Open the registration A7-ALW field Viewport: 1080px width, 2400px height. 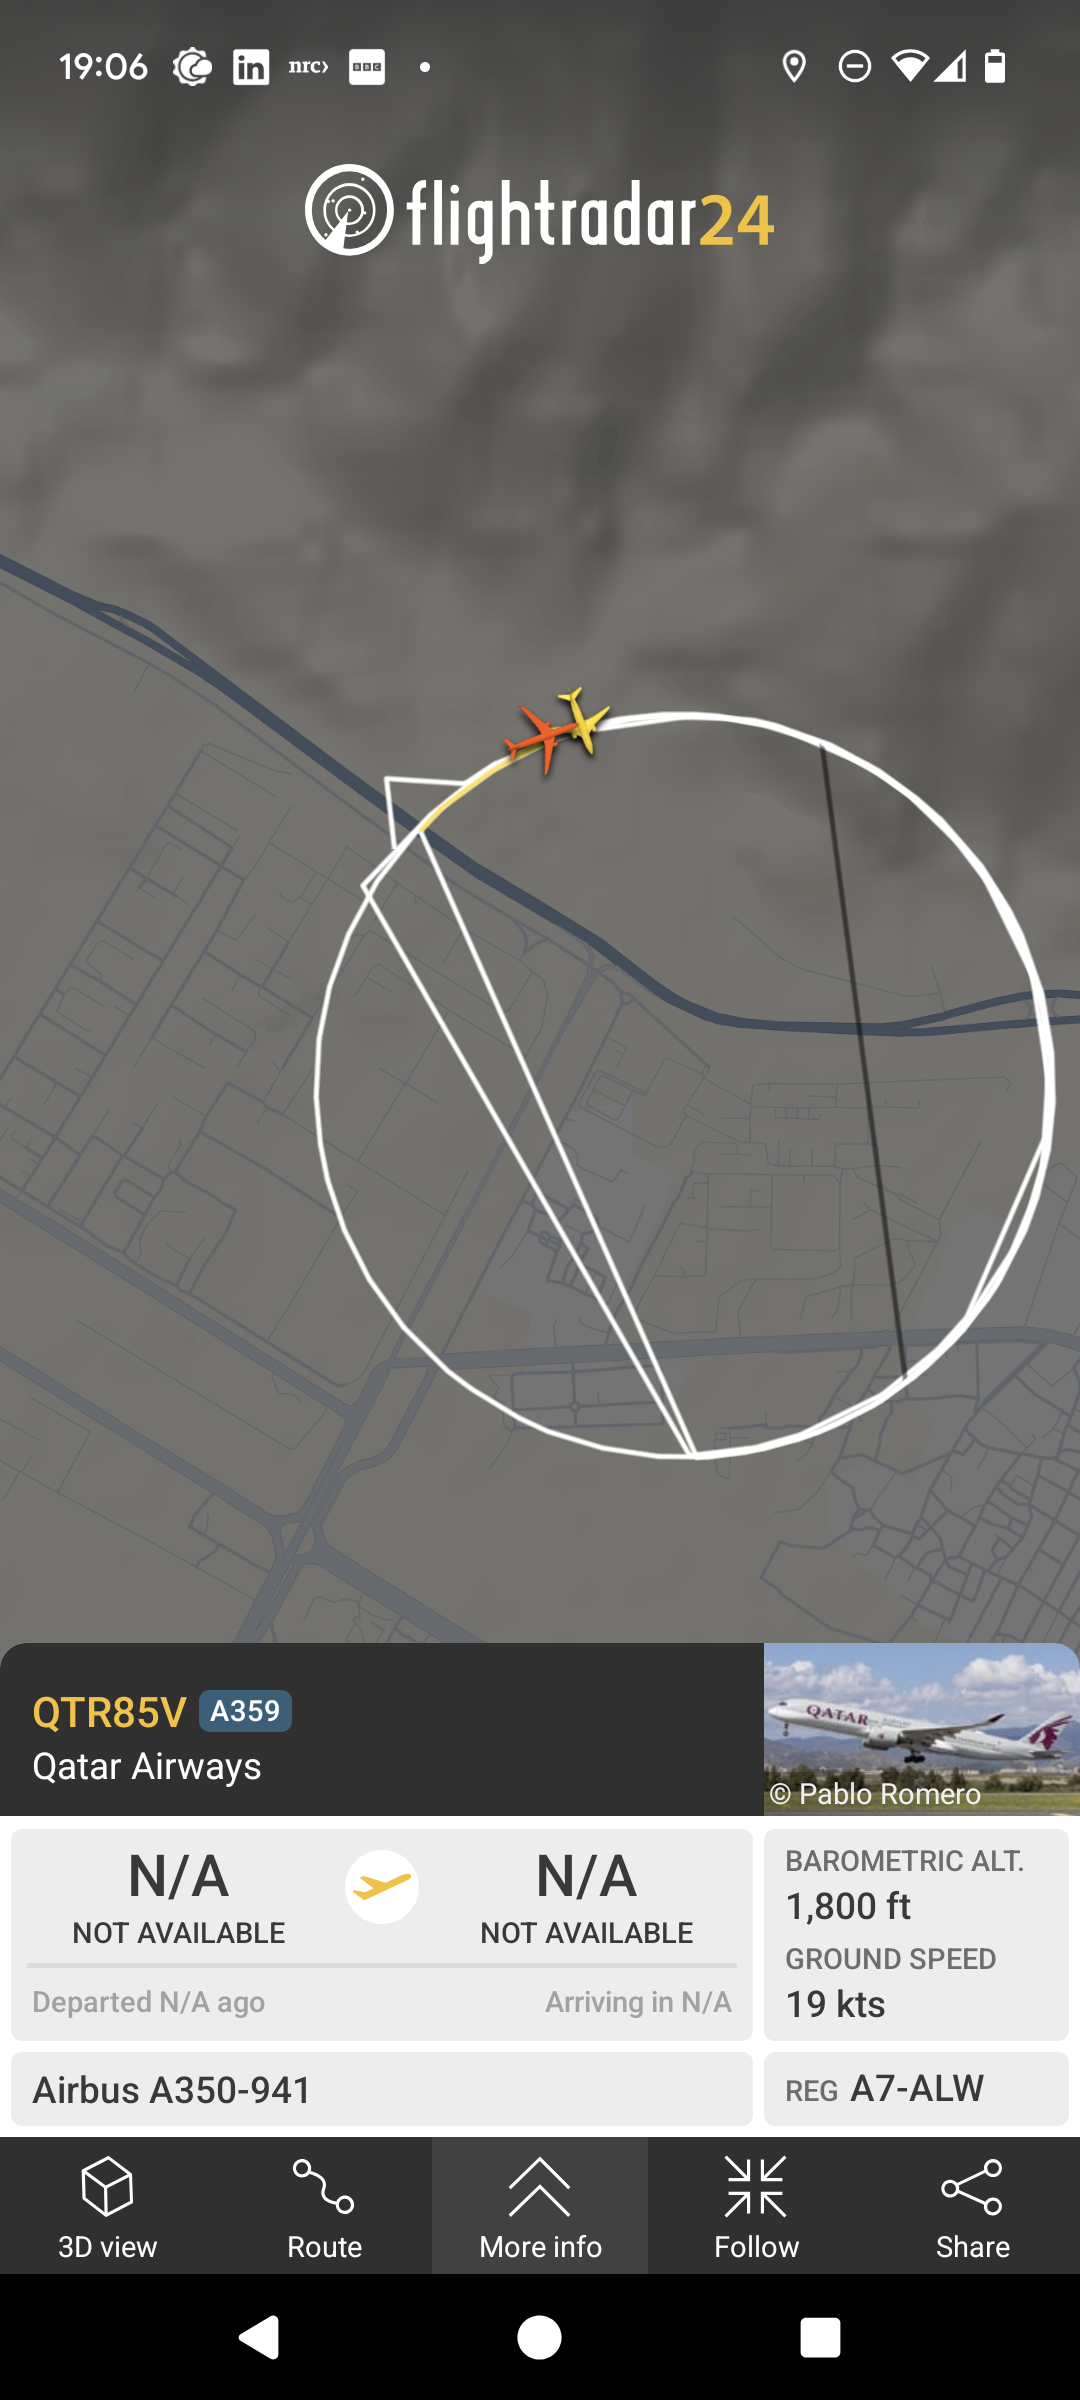tap(916, 2089)
